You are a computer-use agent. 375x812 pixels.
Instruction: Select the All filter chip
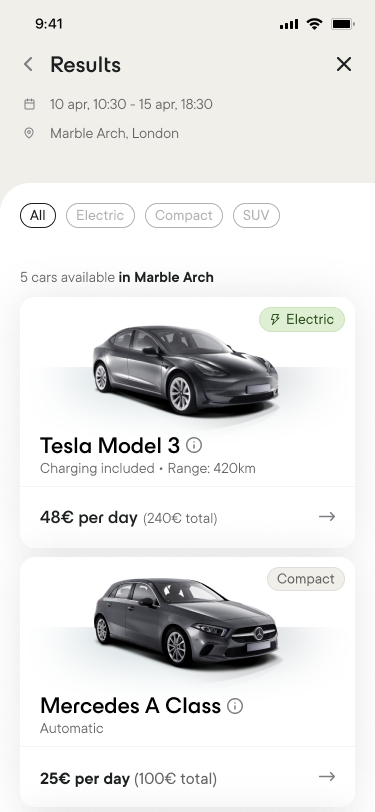pyautogui.click(x=38, y=215)
